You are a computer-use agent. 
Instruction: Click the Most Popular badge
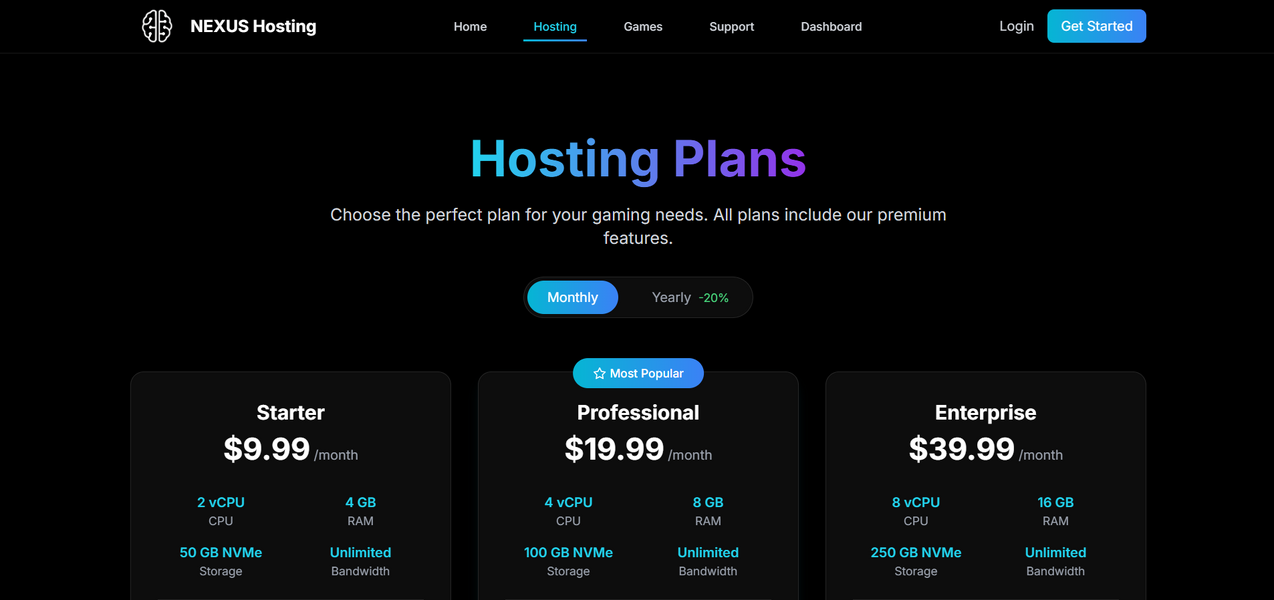click(638, 372)
